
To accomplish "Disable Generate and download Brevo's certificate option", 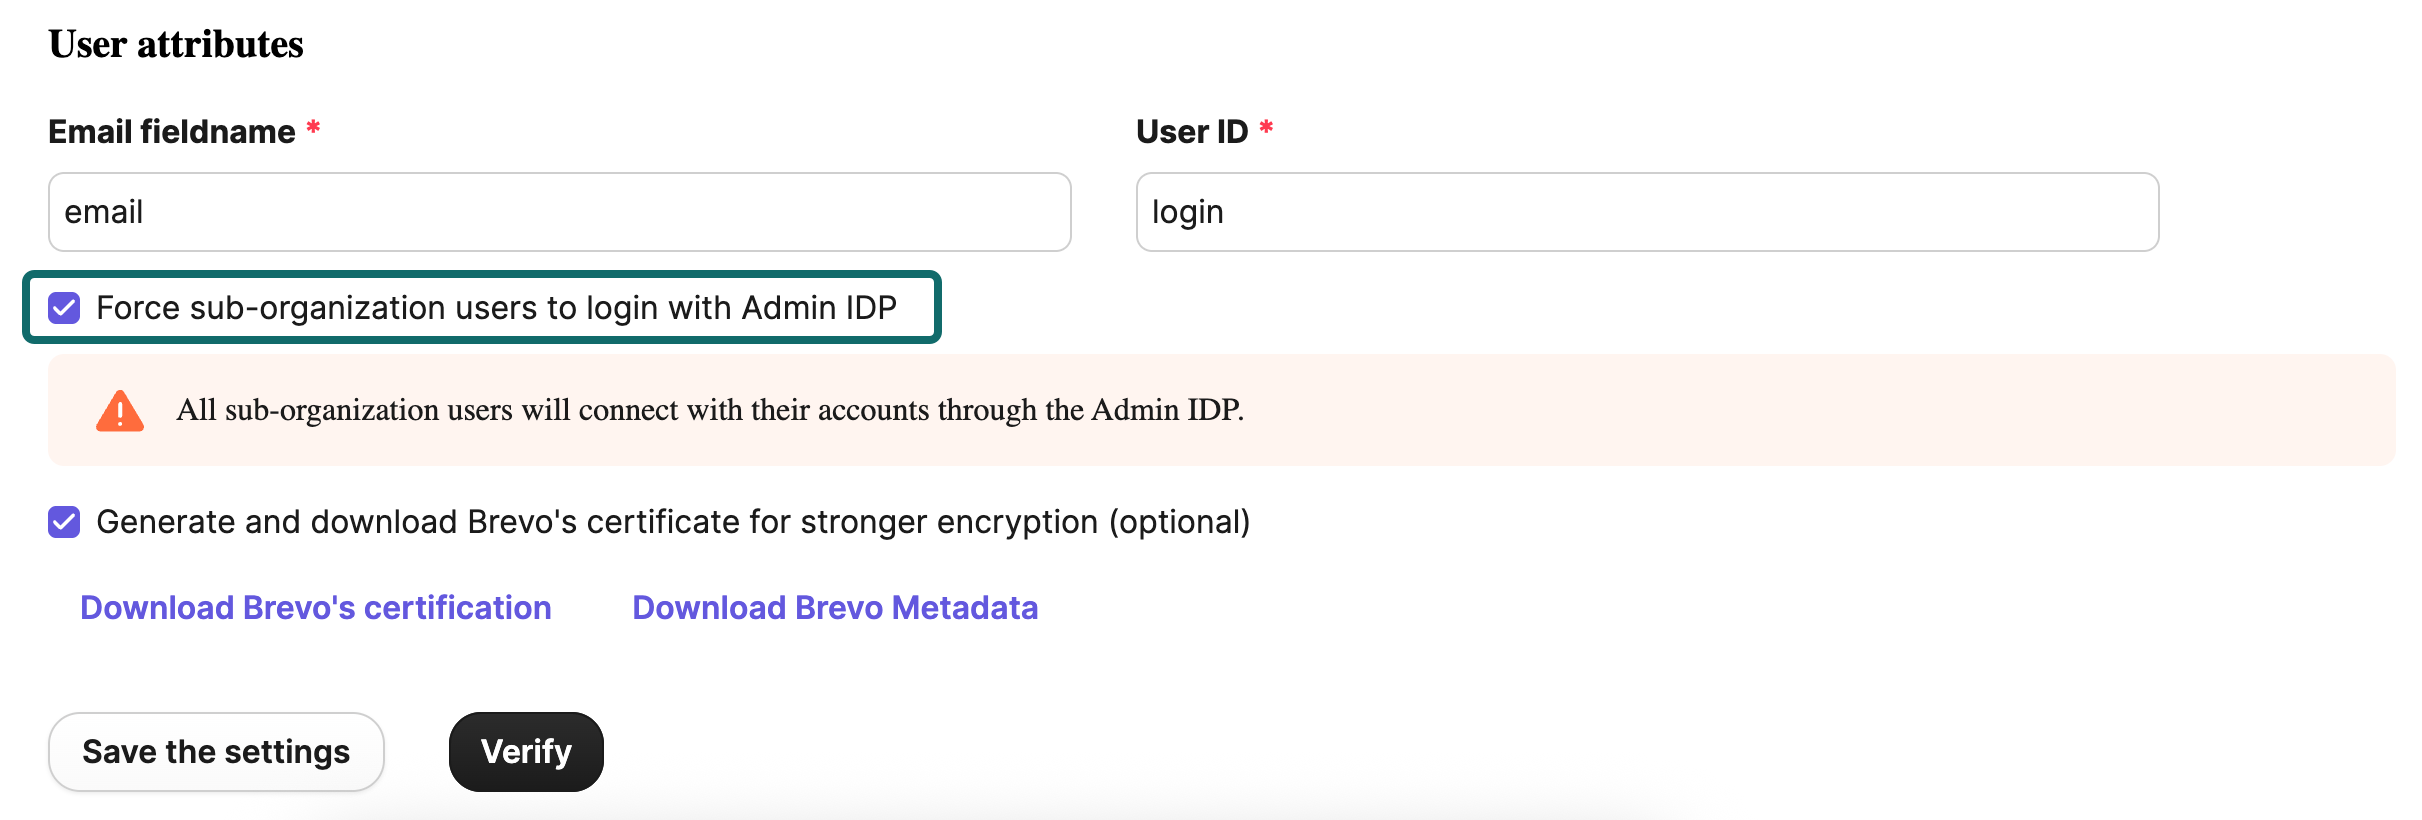I will pos(64,521).
